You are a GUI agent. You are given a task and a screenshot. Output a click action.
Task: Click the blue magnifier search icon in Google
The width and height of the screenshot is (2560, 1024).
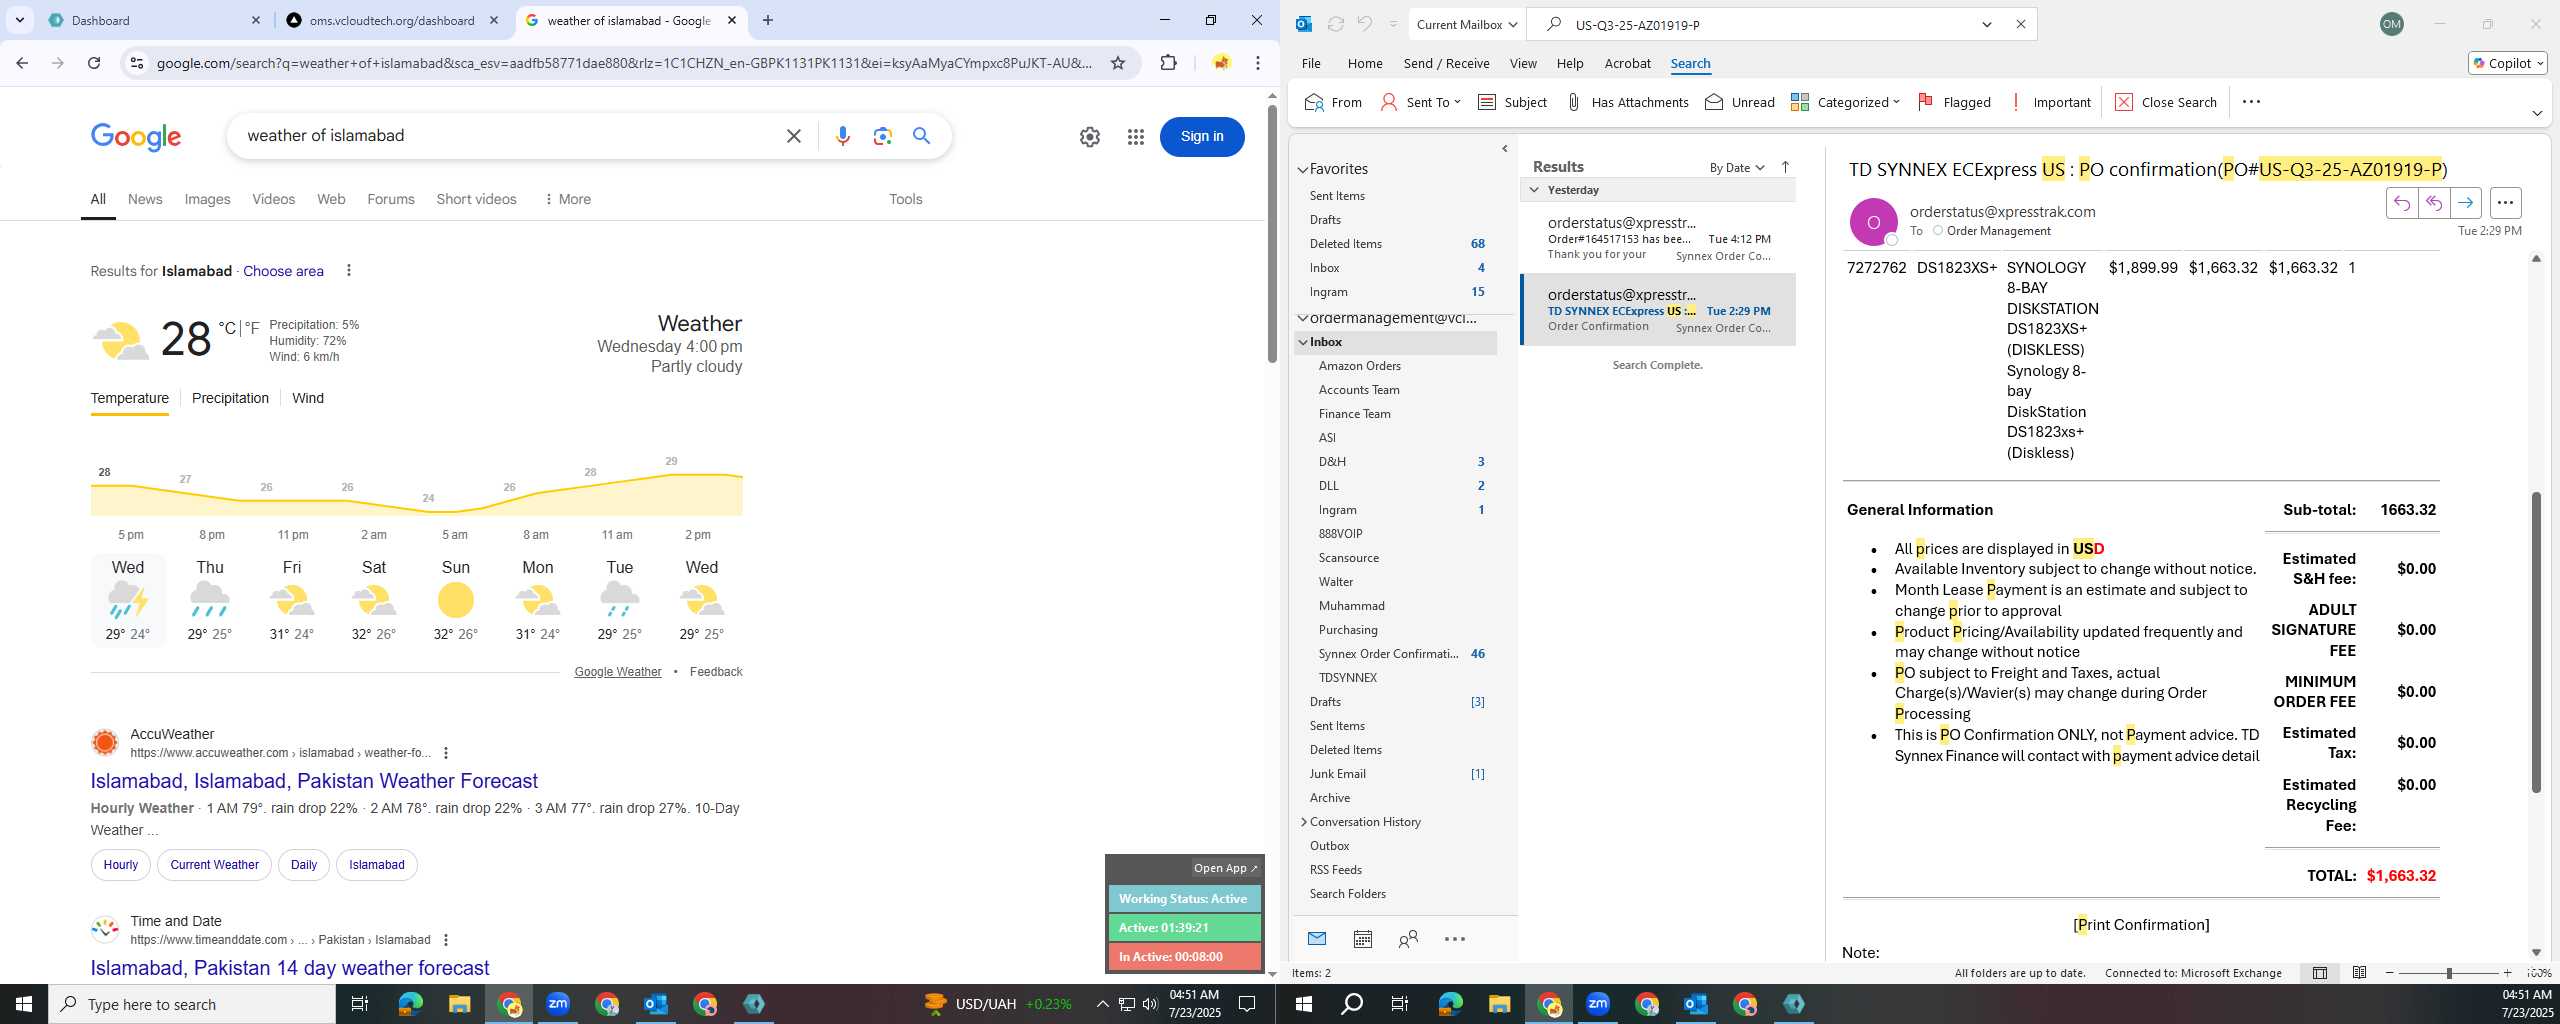(921, 136)
